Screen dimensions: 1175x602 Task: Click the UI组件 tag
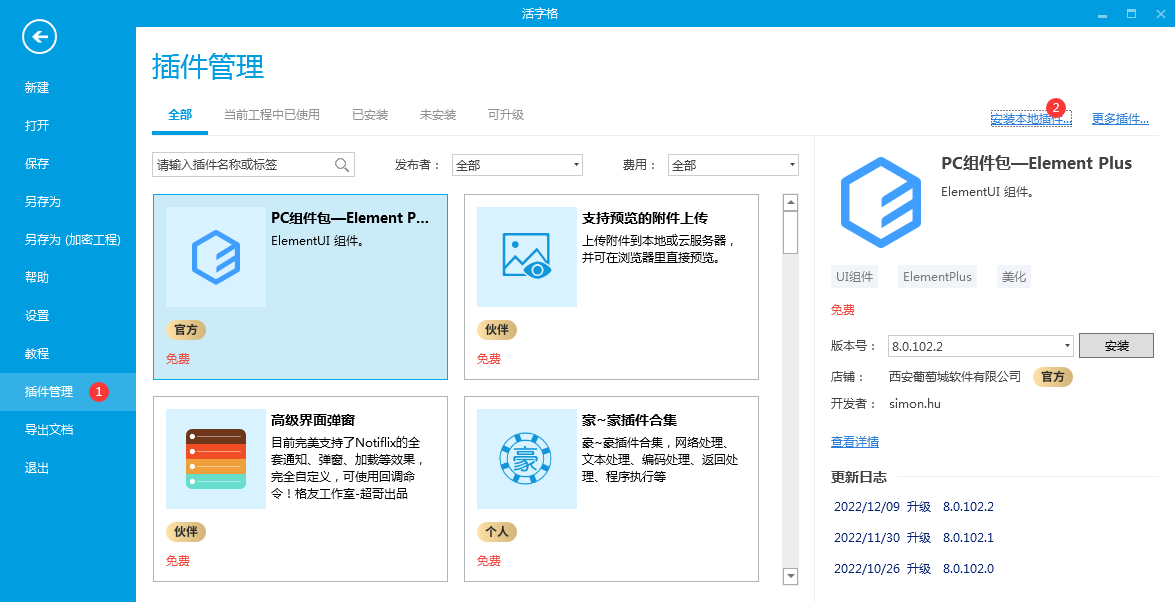pos(855,277)
